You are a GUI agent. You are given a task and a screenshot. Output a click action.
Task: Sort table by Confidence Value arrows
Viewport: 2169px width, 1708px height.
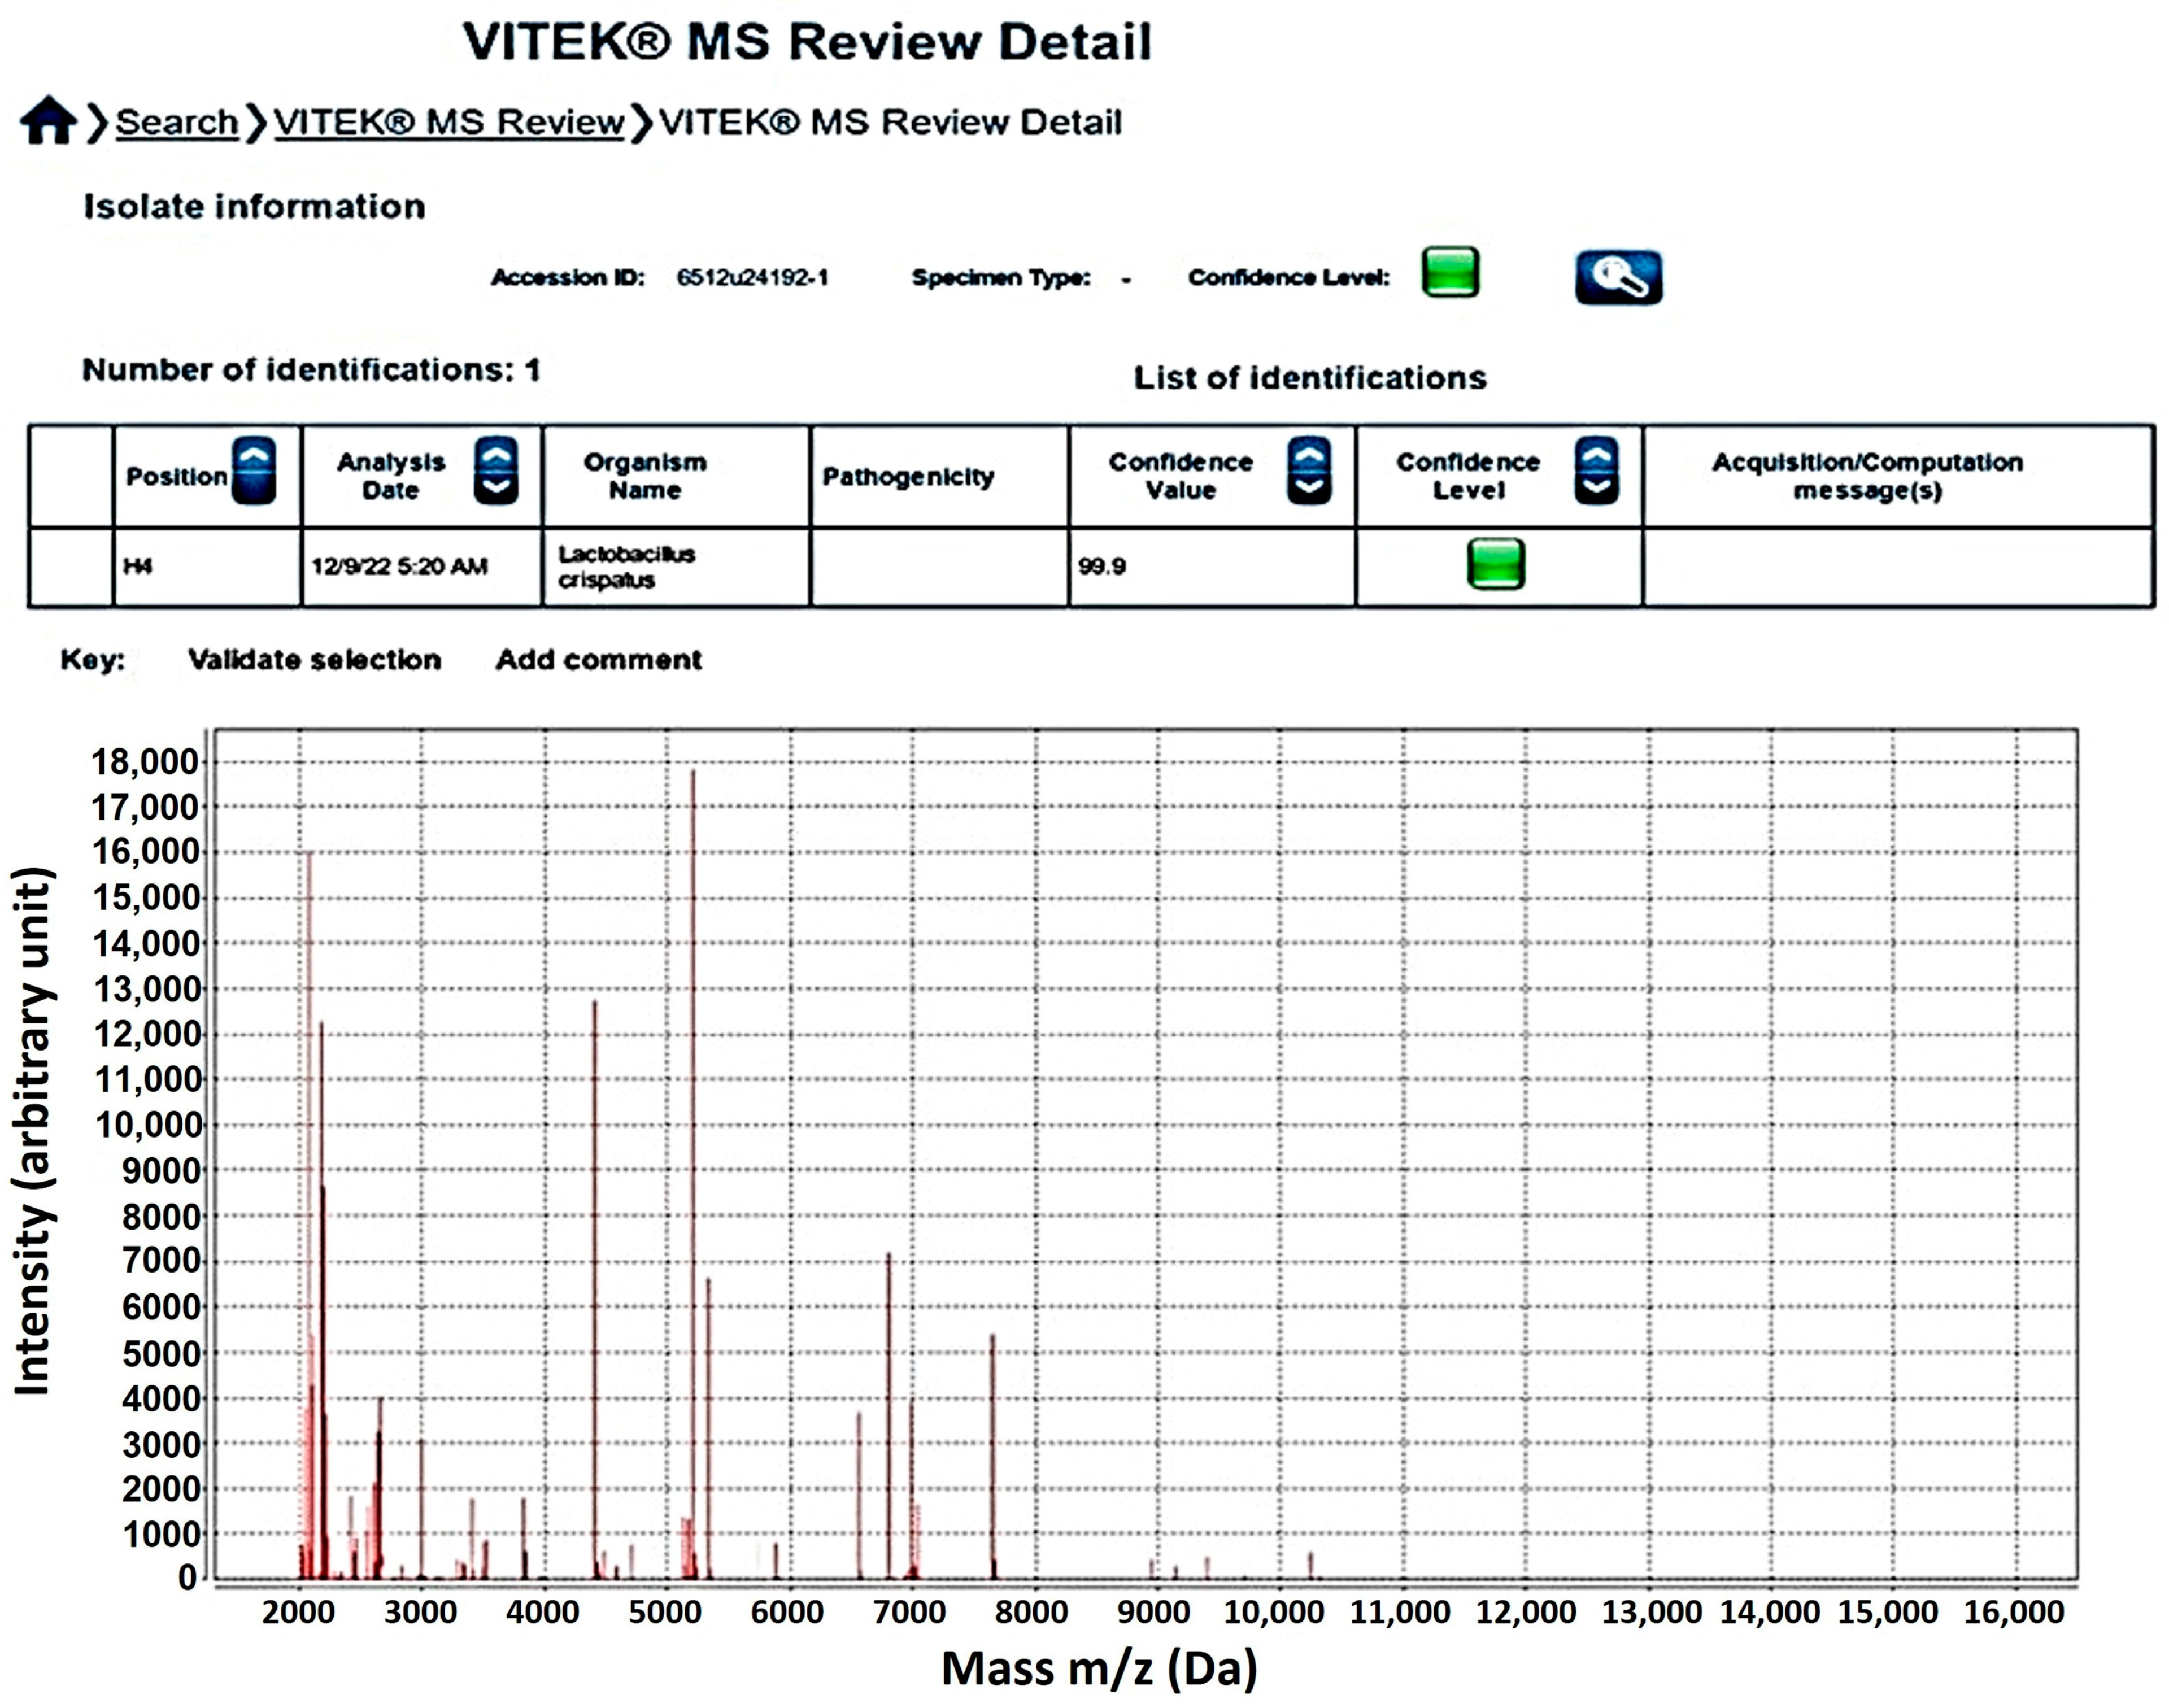1309,471
